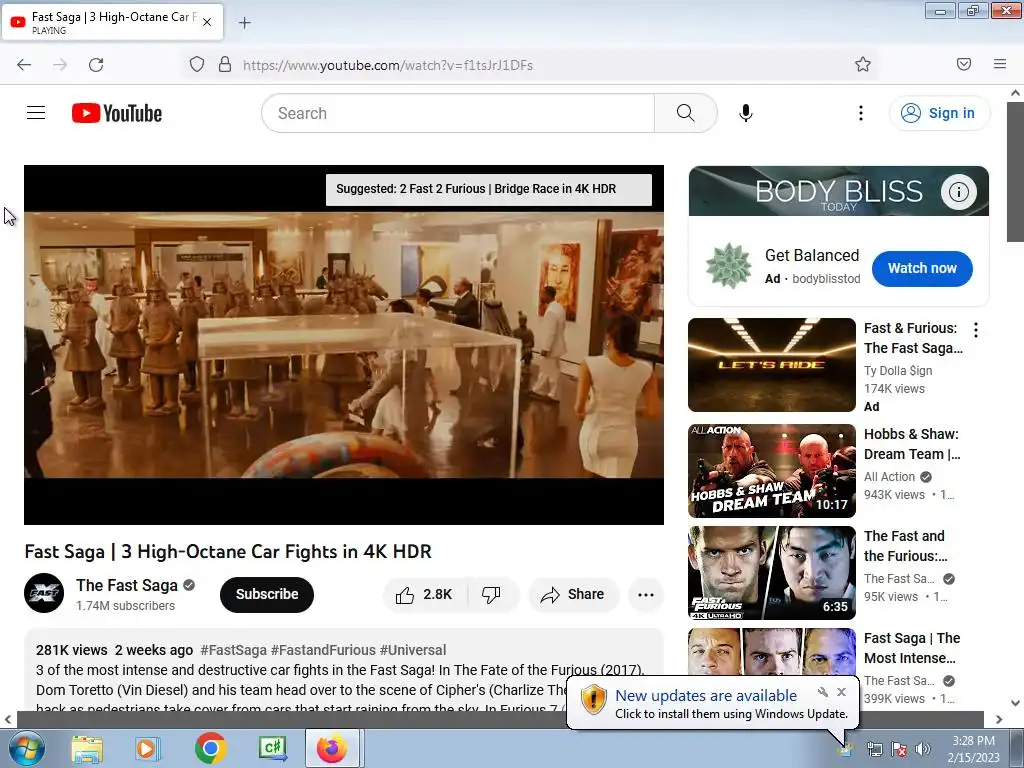The width and height of the screenshot is (1024, 768).
Task: Click the #FastandFurious hashtag
Action: pos(323,650)
